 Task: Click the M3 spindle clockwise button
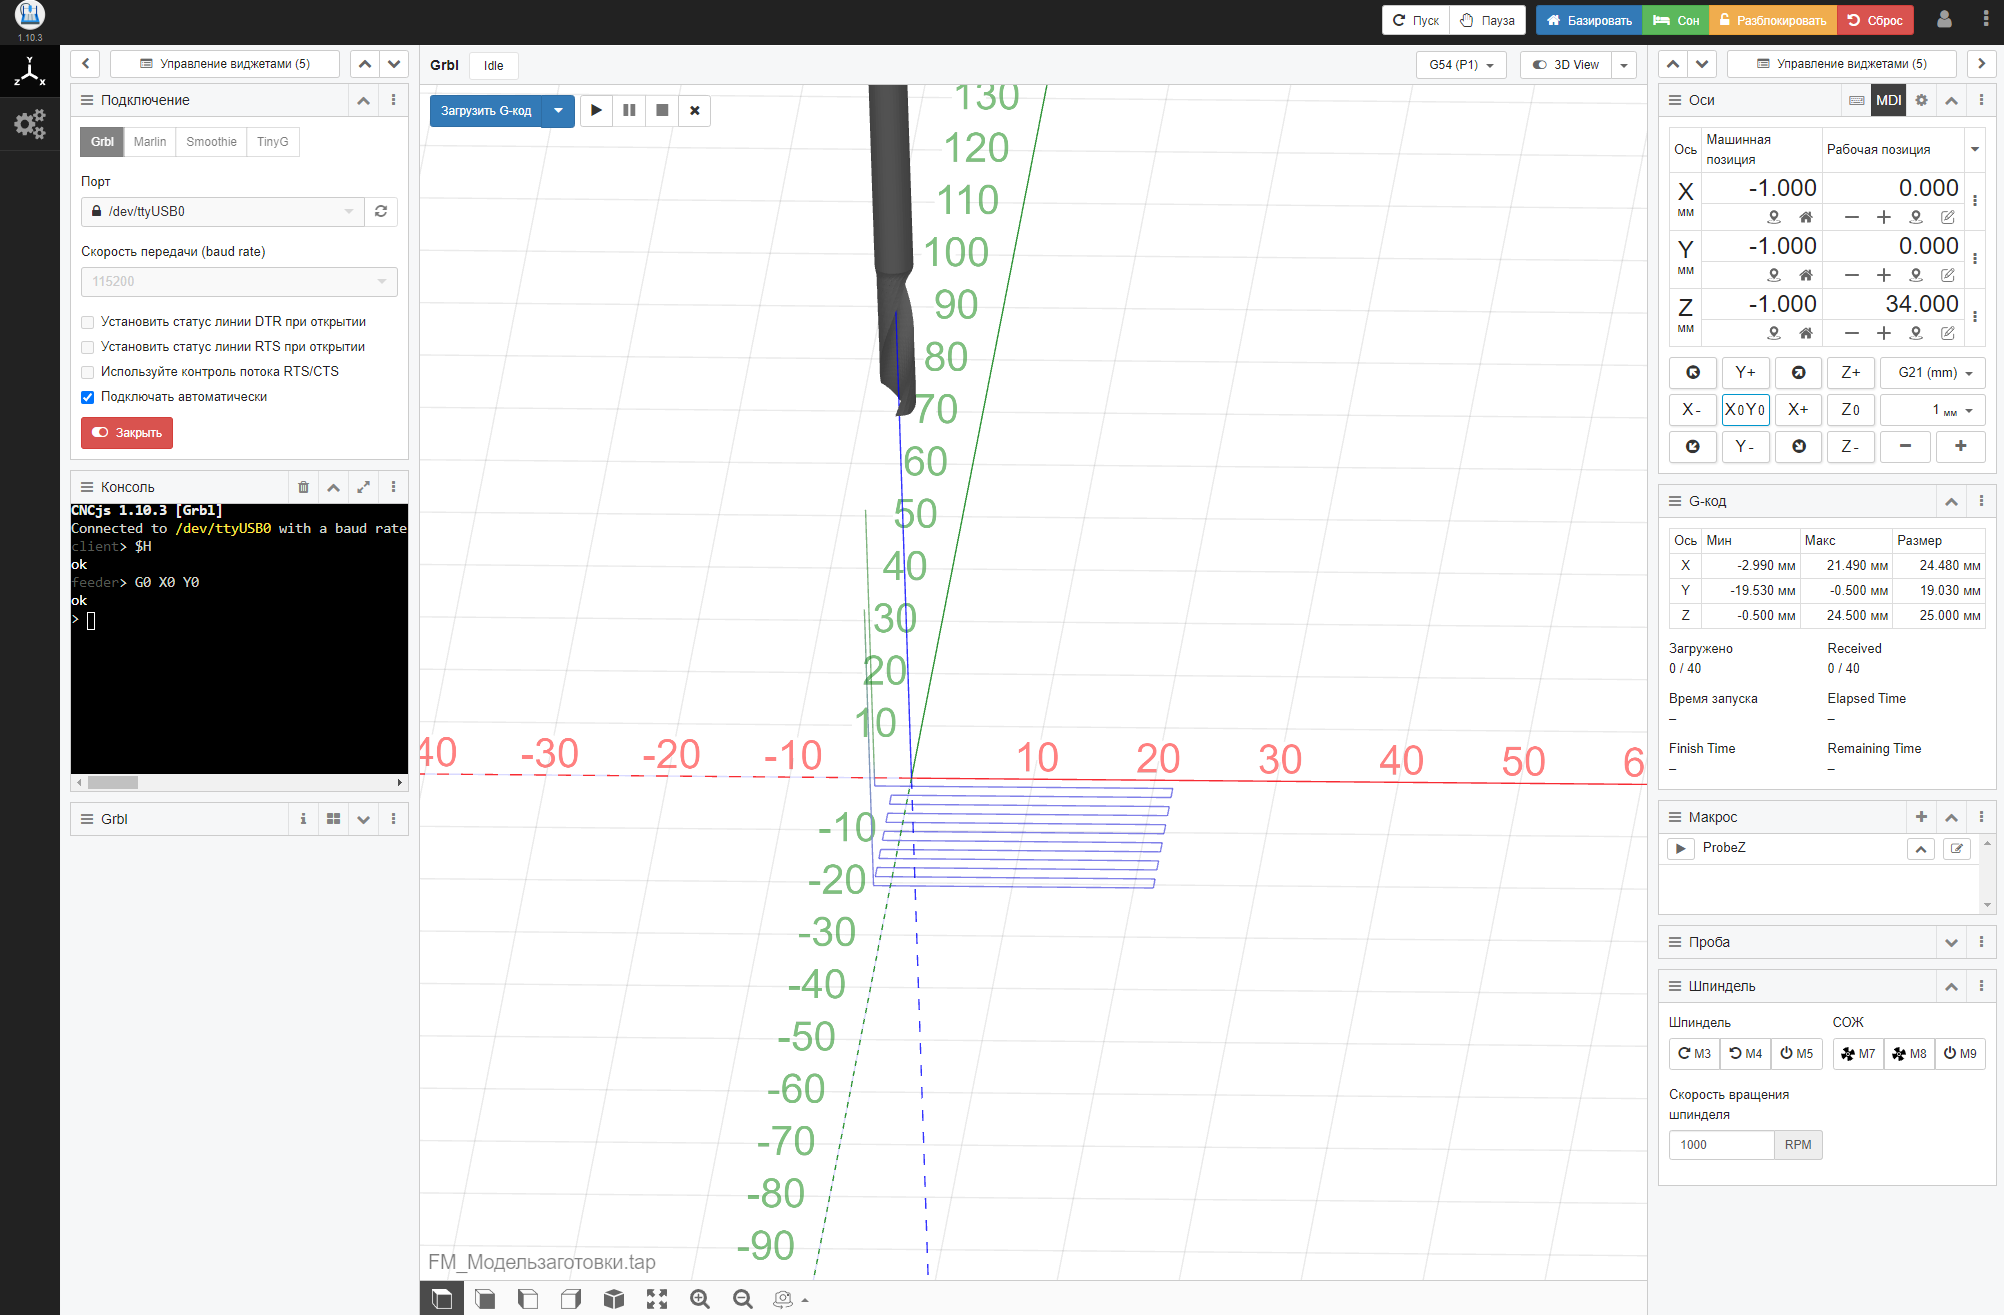[x=1694, y=1054]
